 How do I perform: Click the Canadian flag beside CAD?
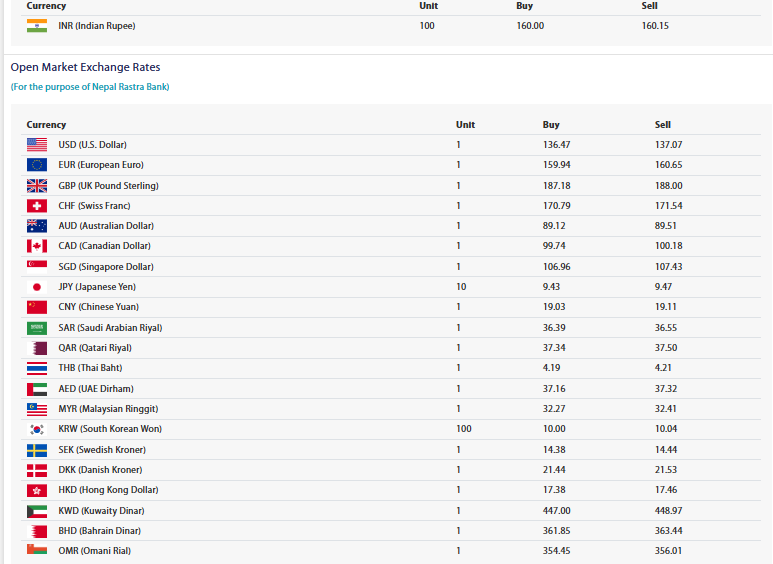[x=37, y=246]
